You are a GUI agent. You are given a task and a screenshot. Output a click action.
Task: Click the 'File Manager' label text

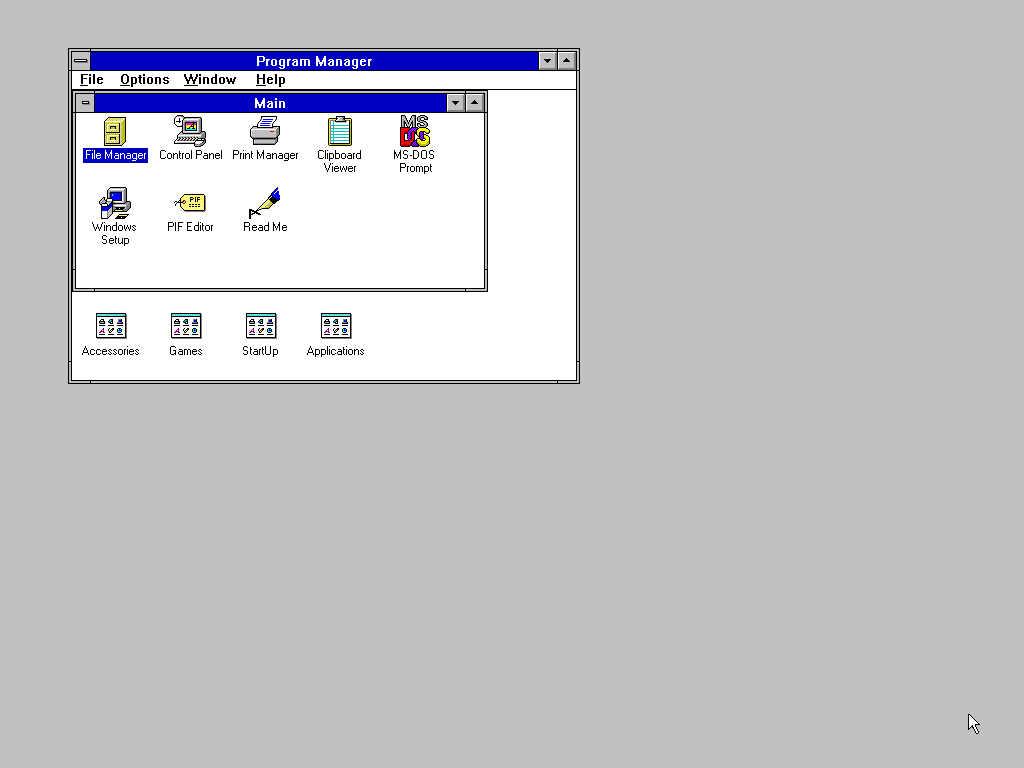[x=116, y=155]
